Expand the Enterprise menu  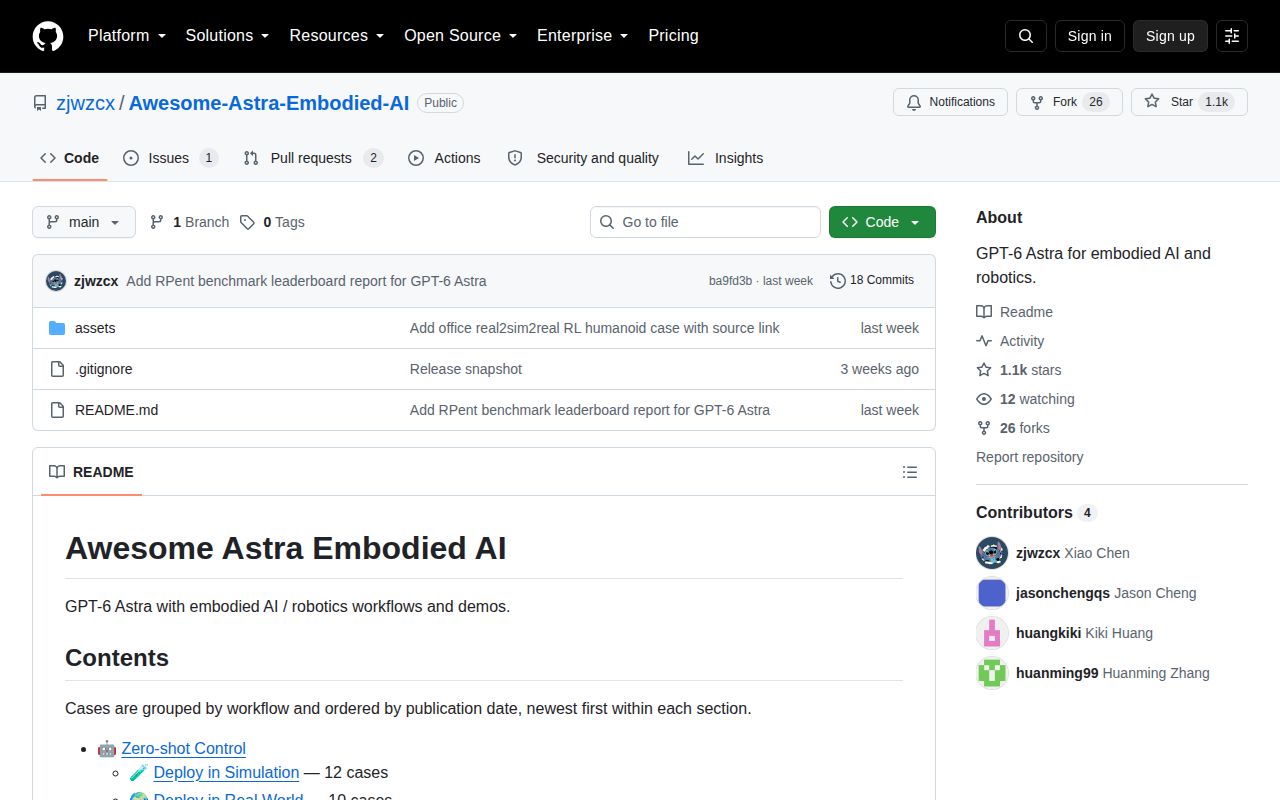pos(583,36)
